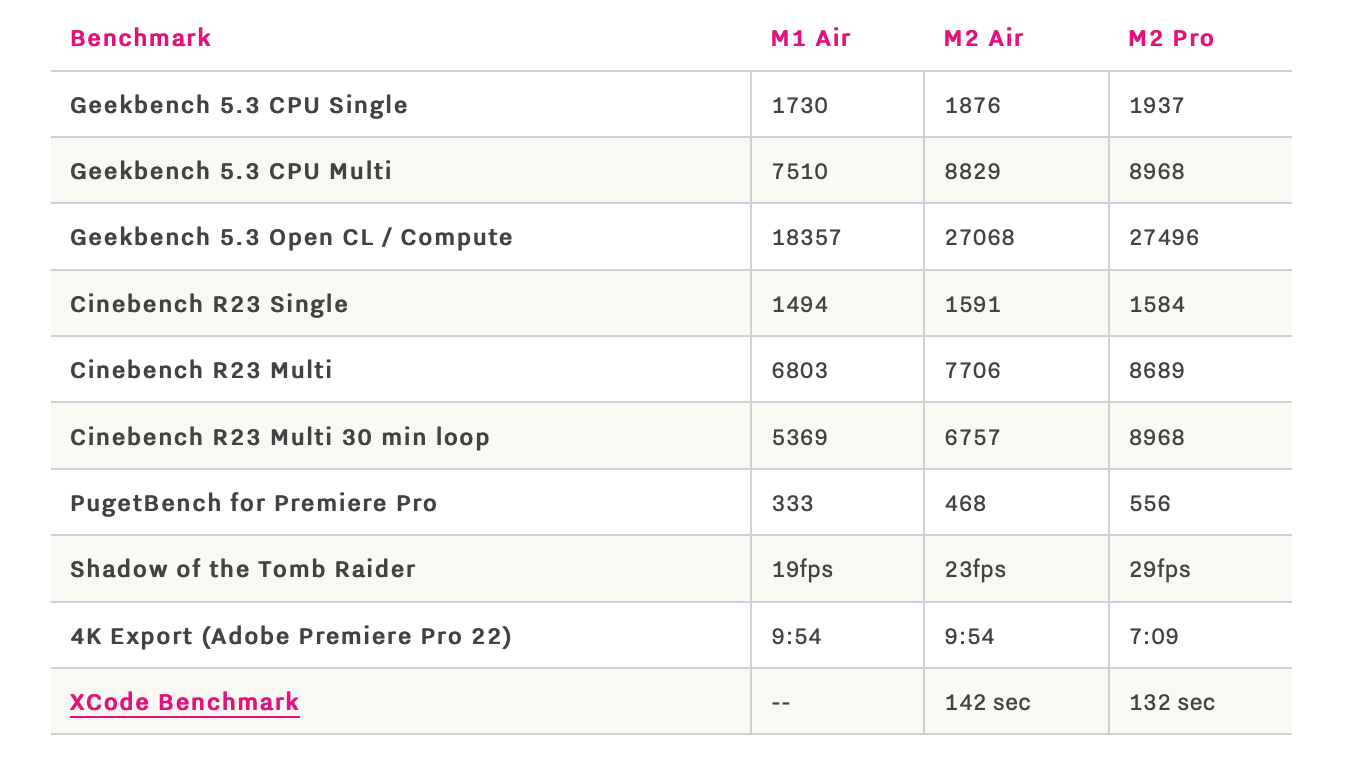This screenshot has height=768, width=1346.
Task: Select the Geekbench 5.3 CPU Multi label
Action: 231,171
